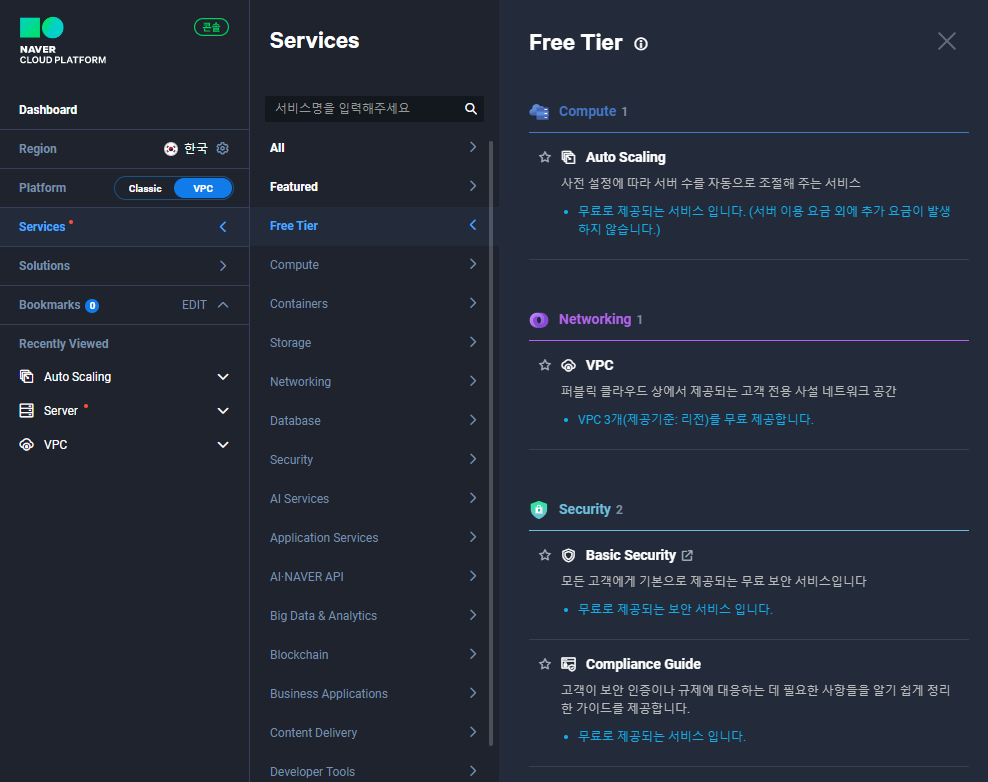
Task: Open region settings gear icon
Action: point(222,148)
